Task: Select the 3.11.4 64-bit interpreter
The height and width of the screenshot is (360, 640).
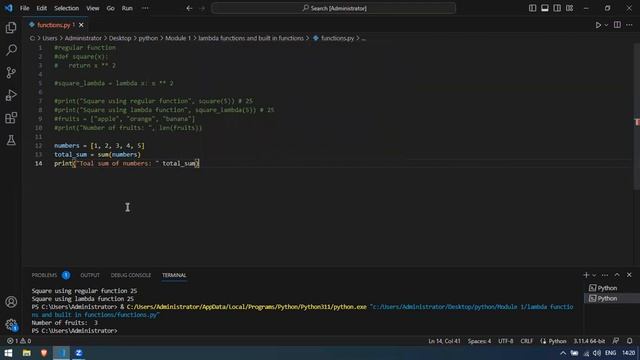Action: 589,341
